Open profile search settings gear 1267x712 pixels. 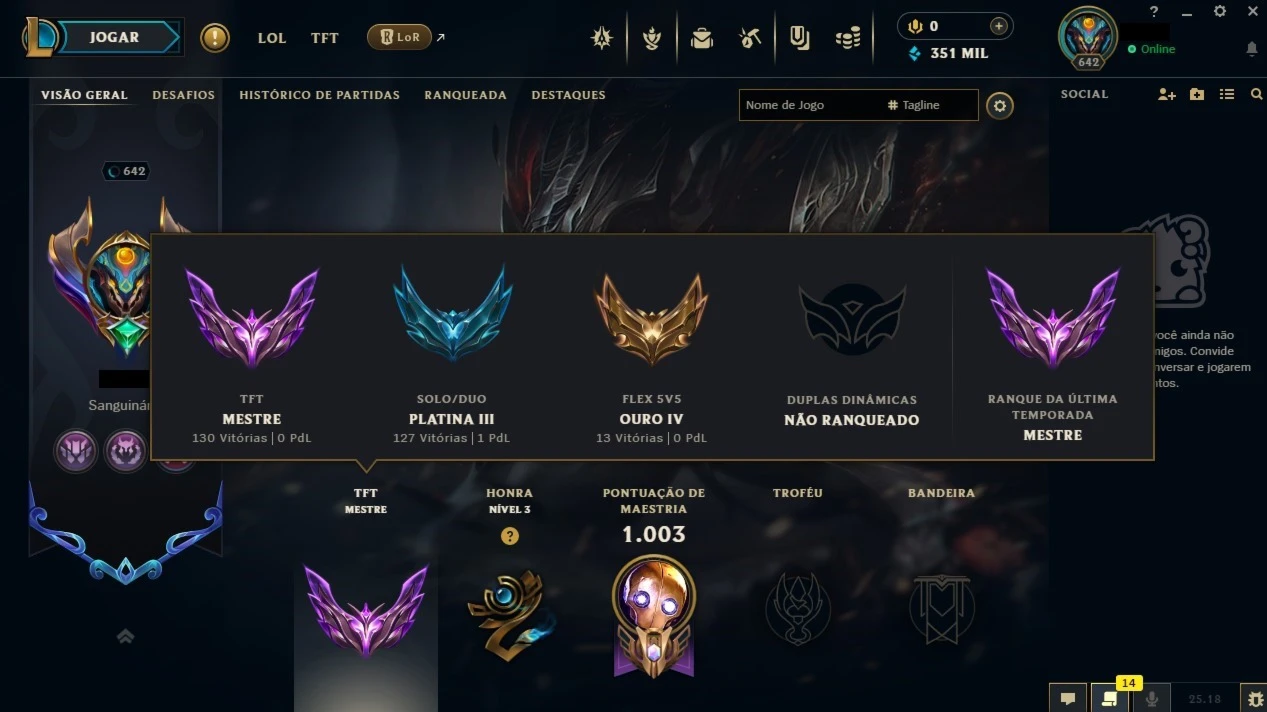[1000, 105]
